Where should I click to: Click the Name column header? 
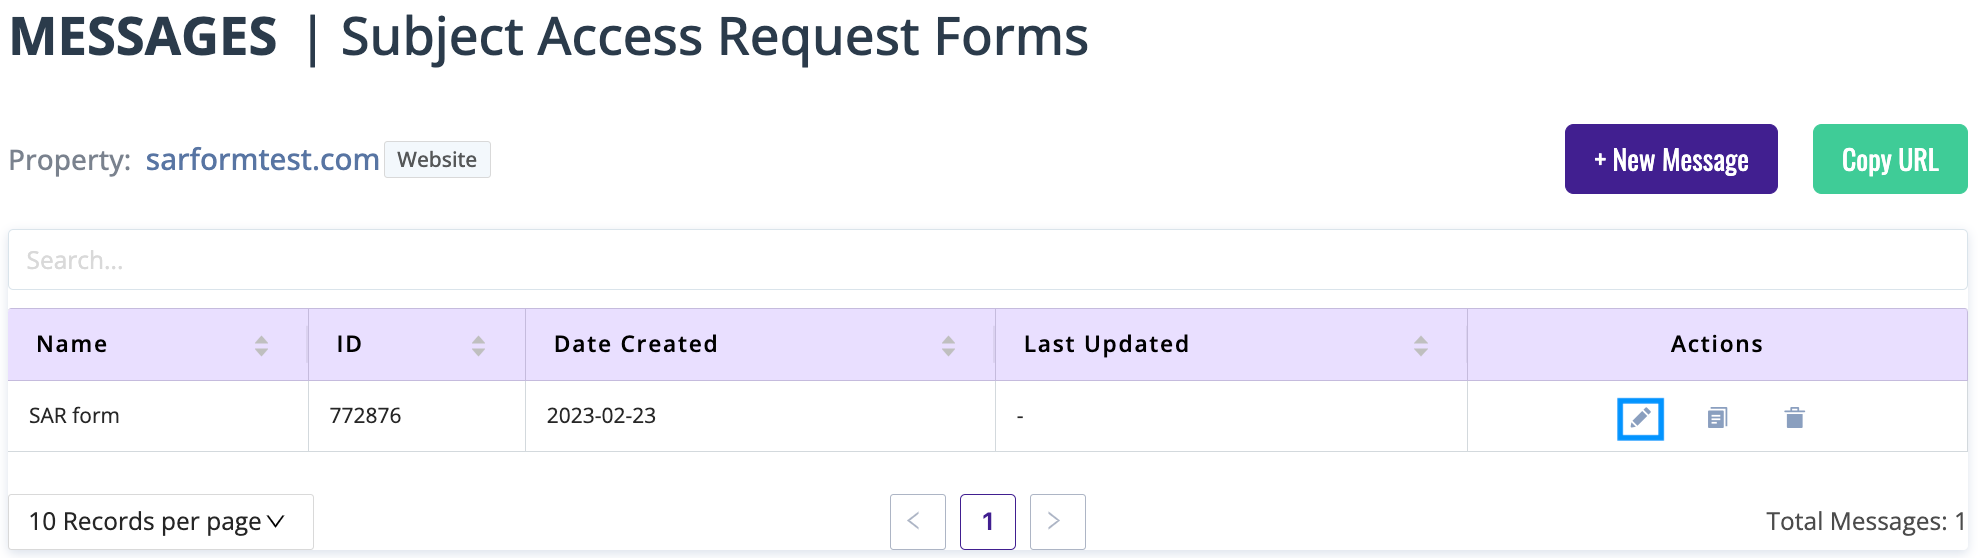[x=72, y=344]
